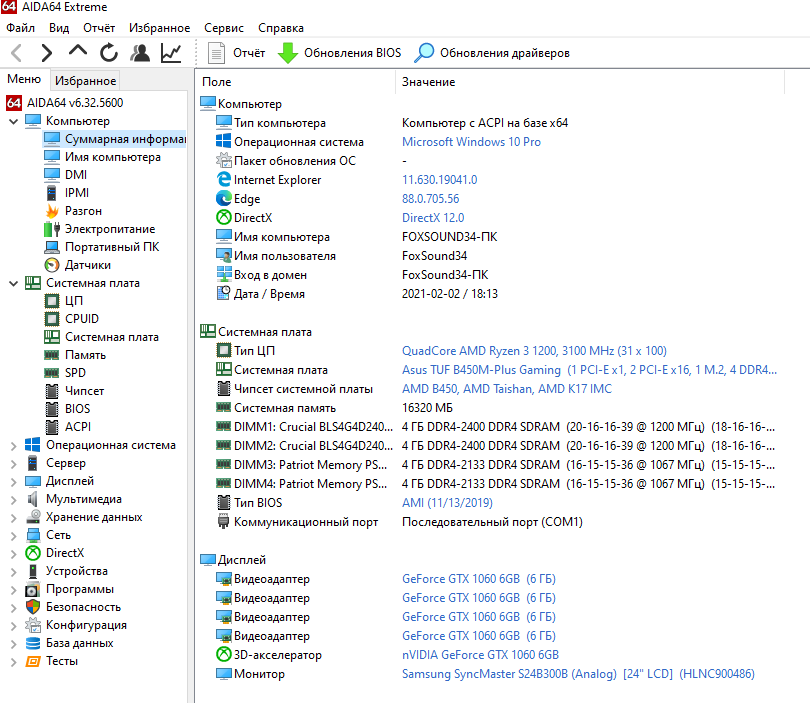
Task: Click the Безопасность shield icon
Action: [33, 607]
